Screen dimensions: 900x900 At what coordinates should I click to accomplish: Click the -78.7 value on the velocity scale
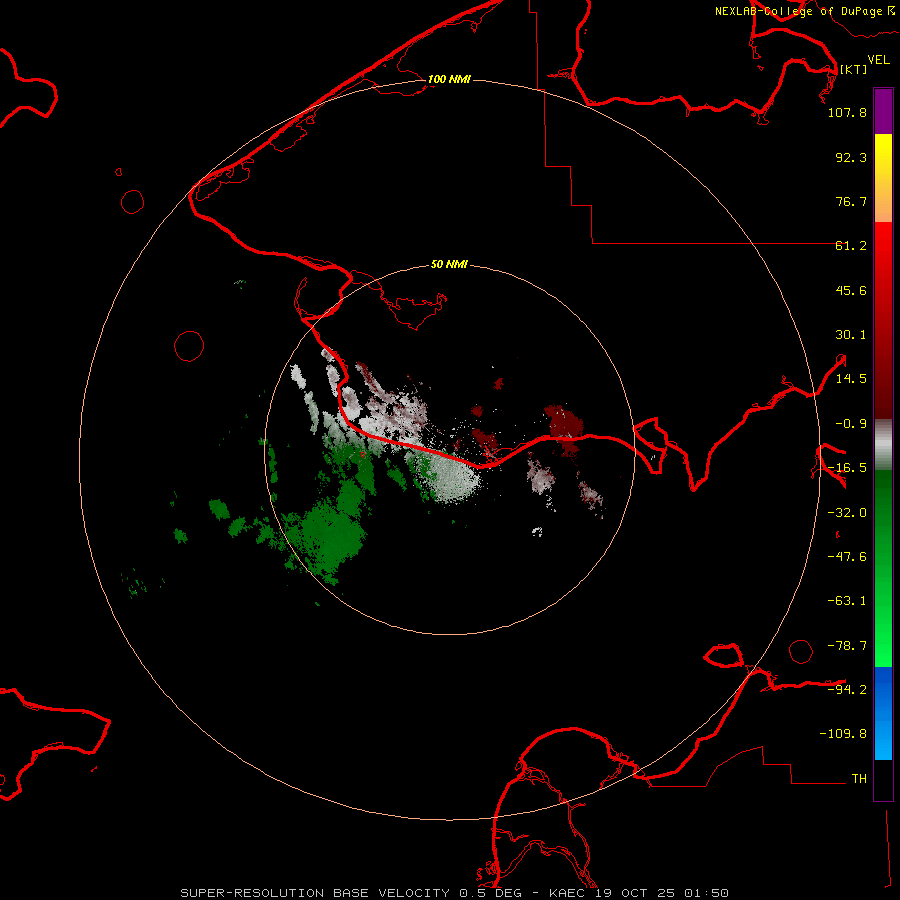click(847, 646)
